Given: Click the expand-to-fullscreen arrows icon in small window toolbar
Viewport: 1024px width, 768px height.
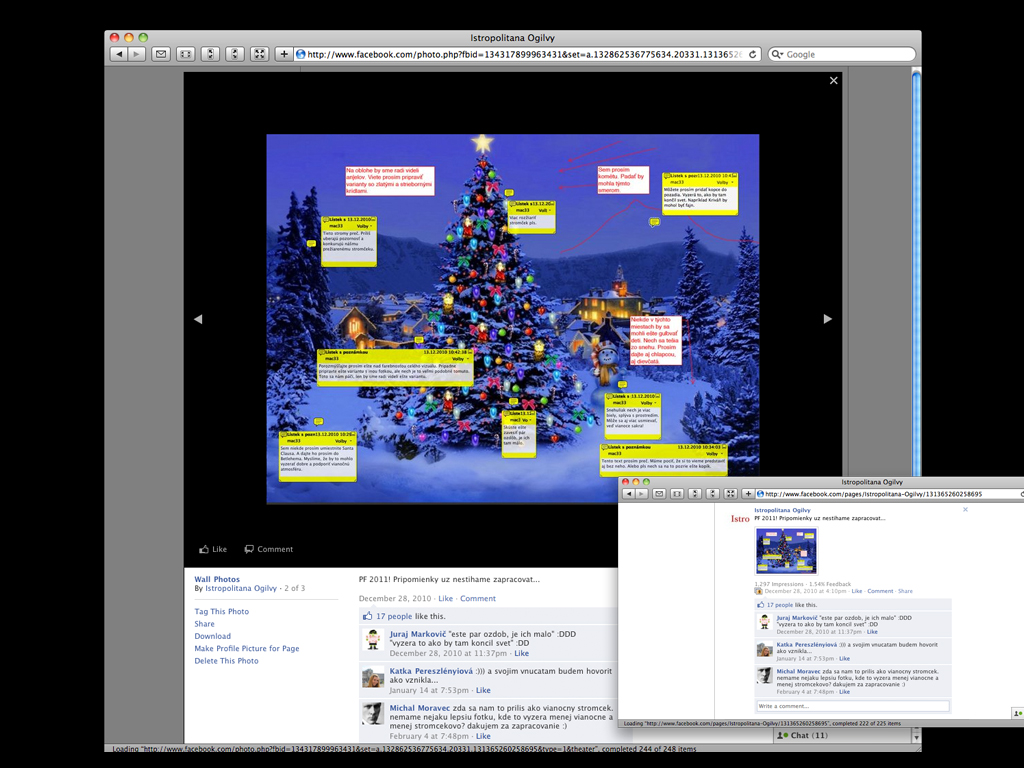Looking at the screenshot, I should 731,494.
